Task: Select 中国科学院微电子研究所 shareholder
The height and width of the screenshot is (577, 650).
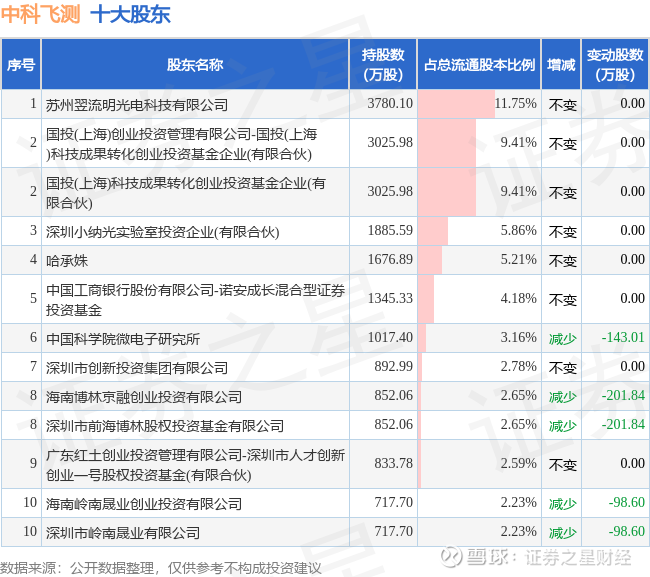Action: 123,339
